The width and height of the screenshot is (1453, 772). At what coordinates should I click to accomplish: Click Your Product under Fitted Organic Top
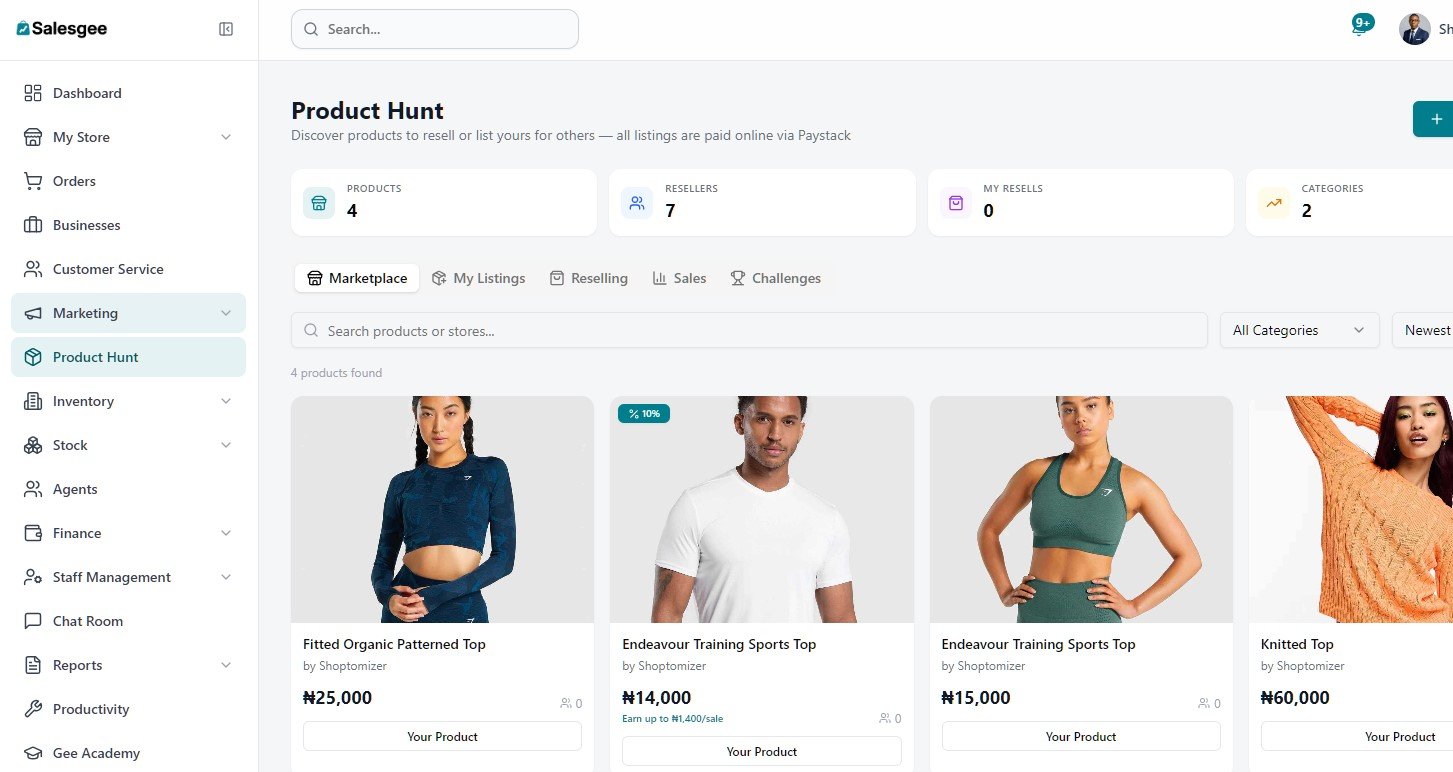tap(442, 736)
